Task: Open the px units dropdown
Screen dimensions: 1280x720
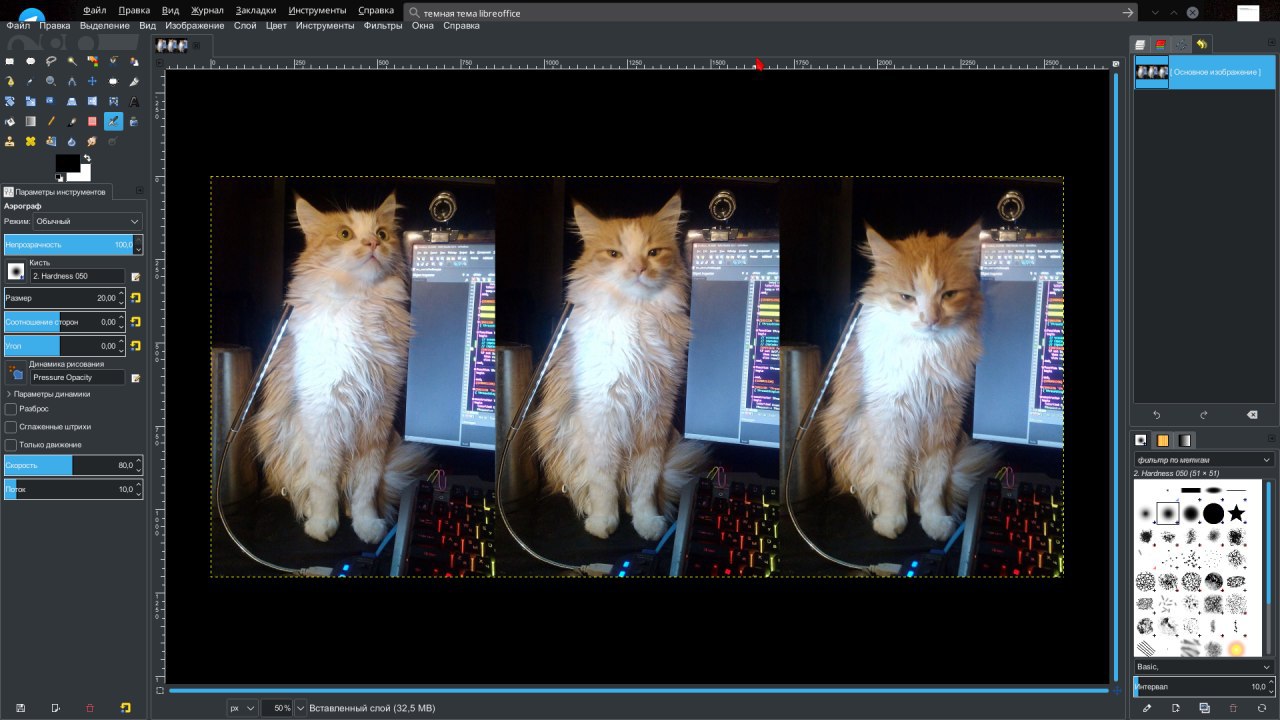Action: click(x=242, y=708)
